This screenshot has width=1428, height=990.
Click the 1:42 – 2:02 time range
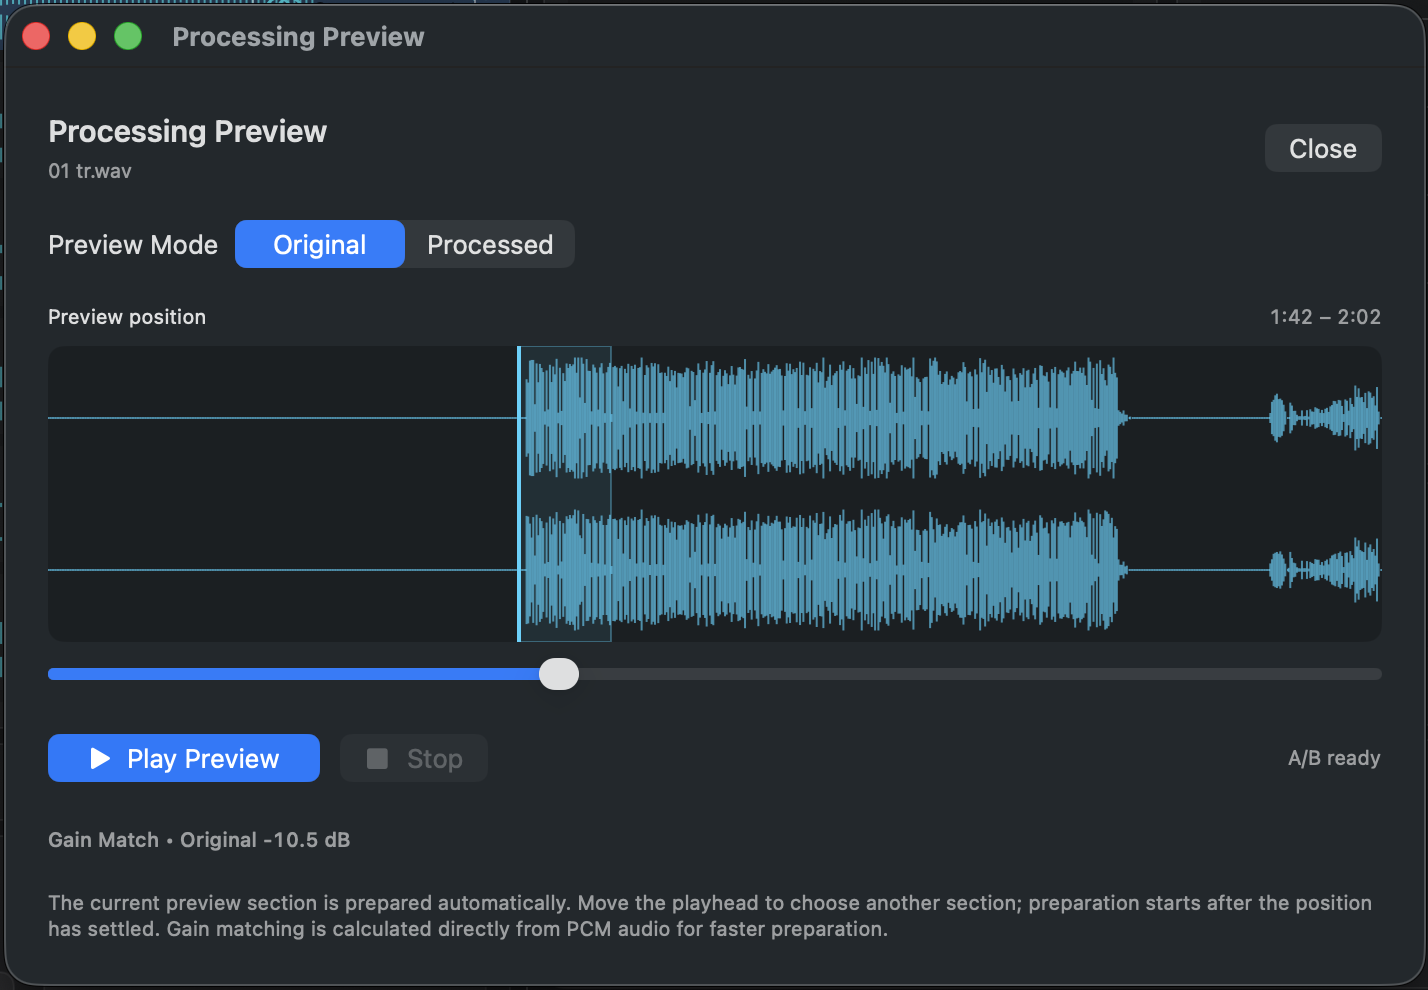coord(1325,317)
